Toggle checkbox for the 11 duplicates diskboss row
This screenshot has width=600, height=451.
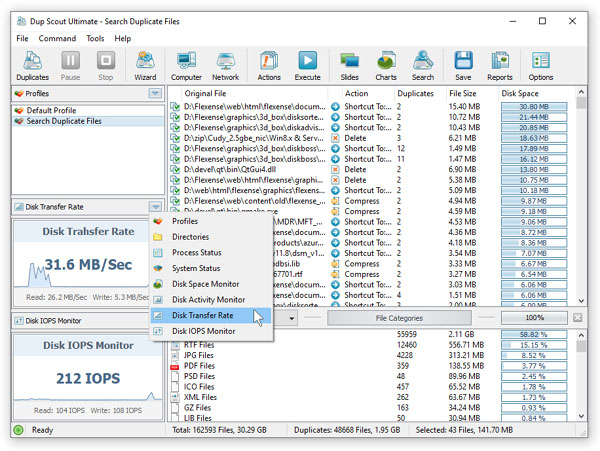tap(175, 159)
